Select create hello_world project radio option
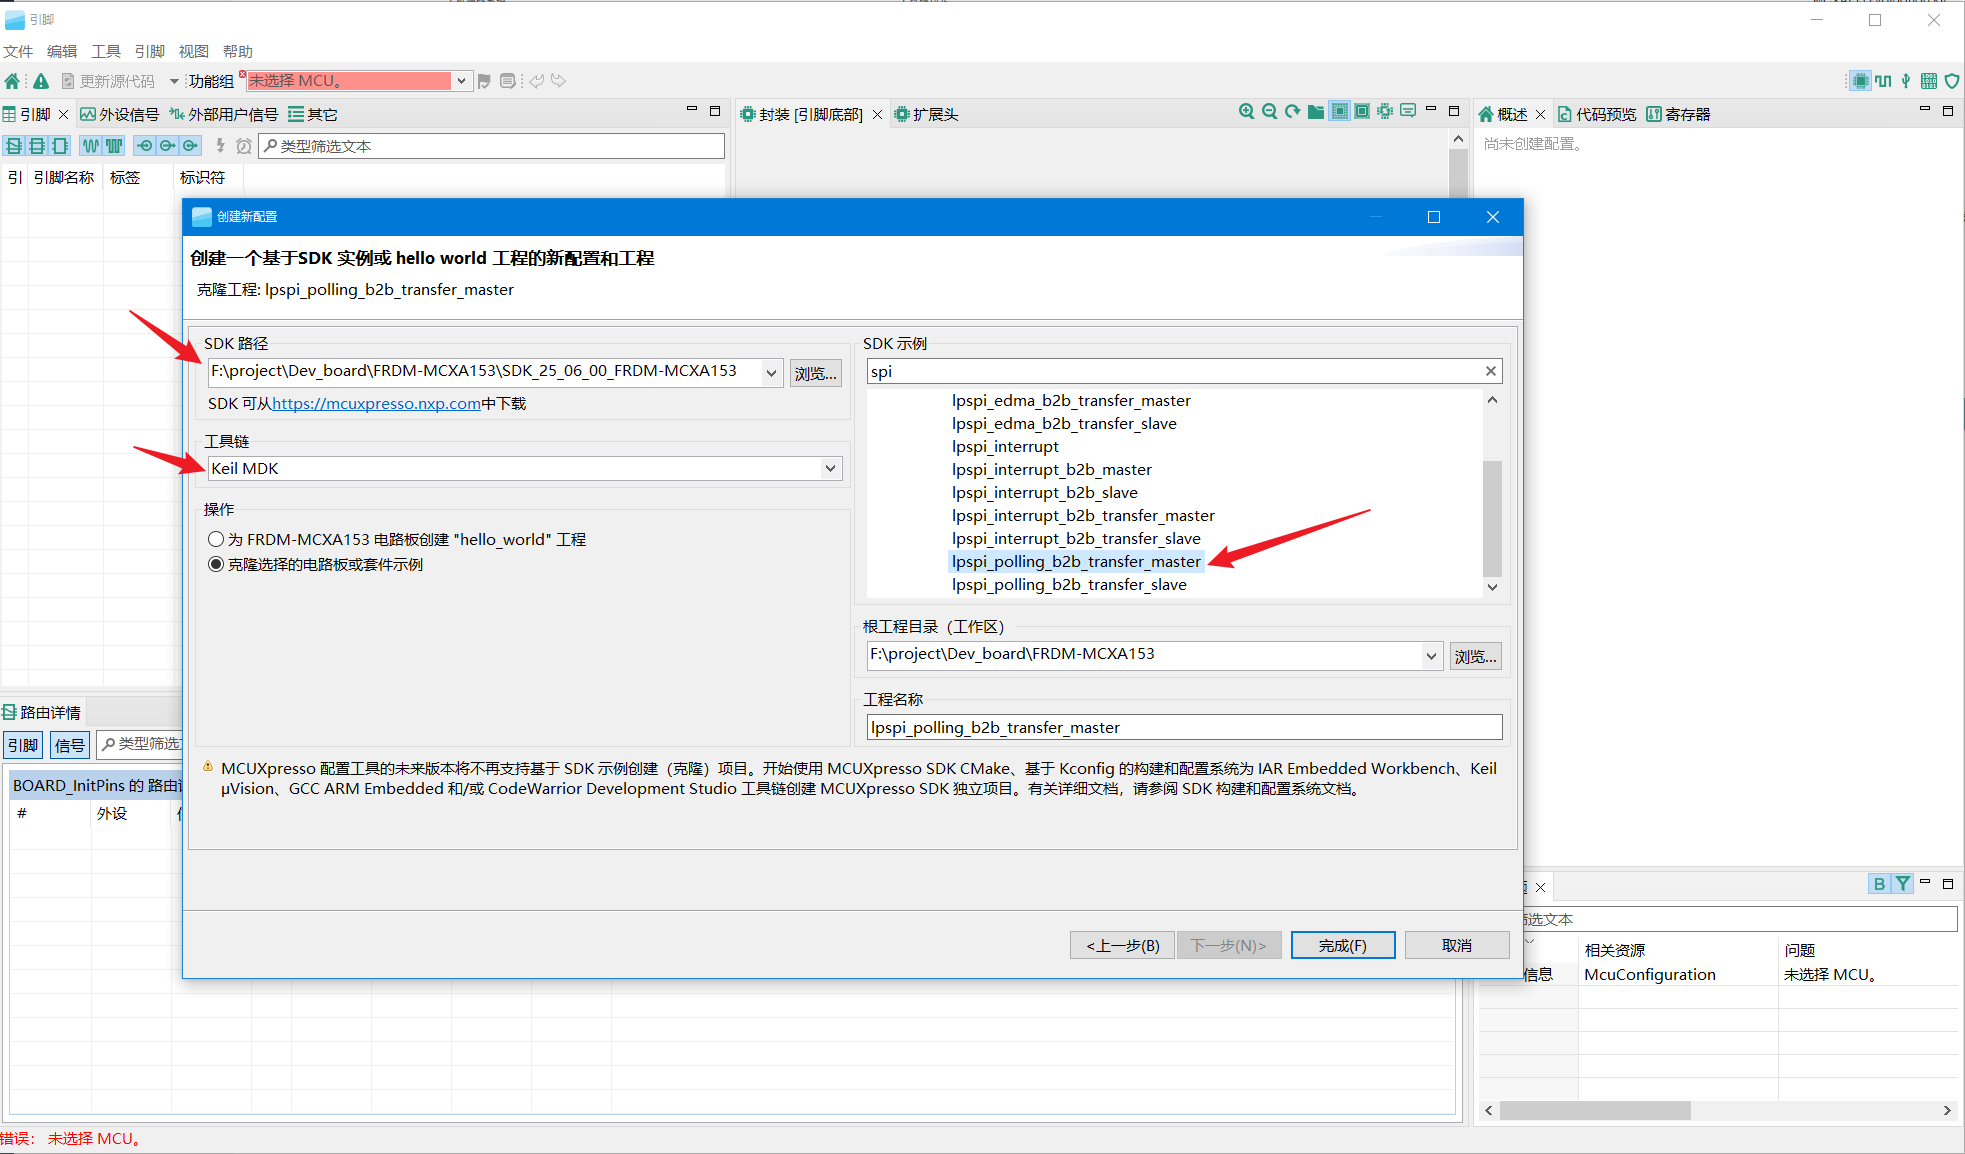Viewport: 1965px width, 1154px height. point(216,539)
